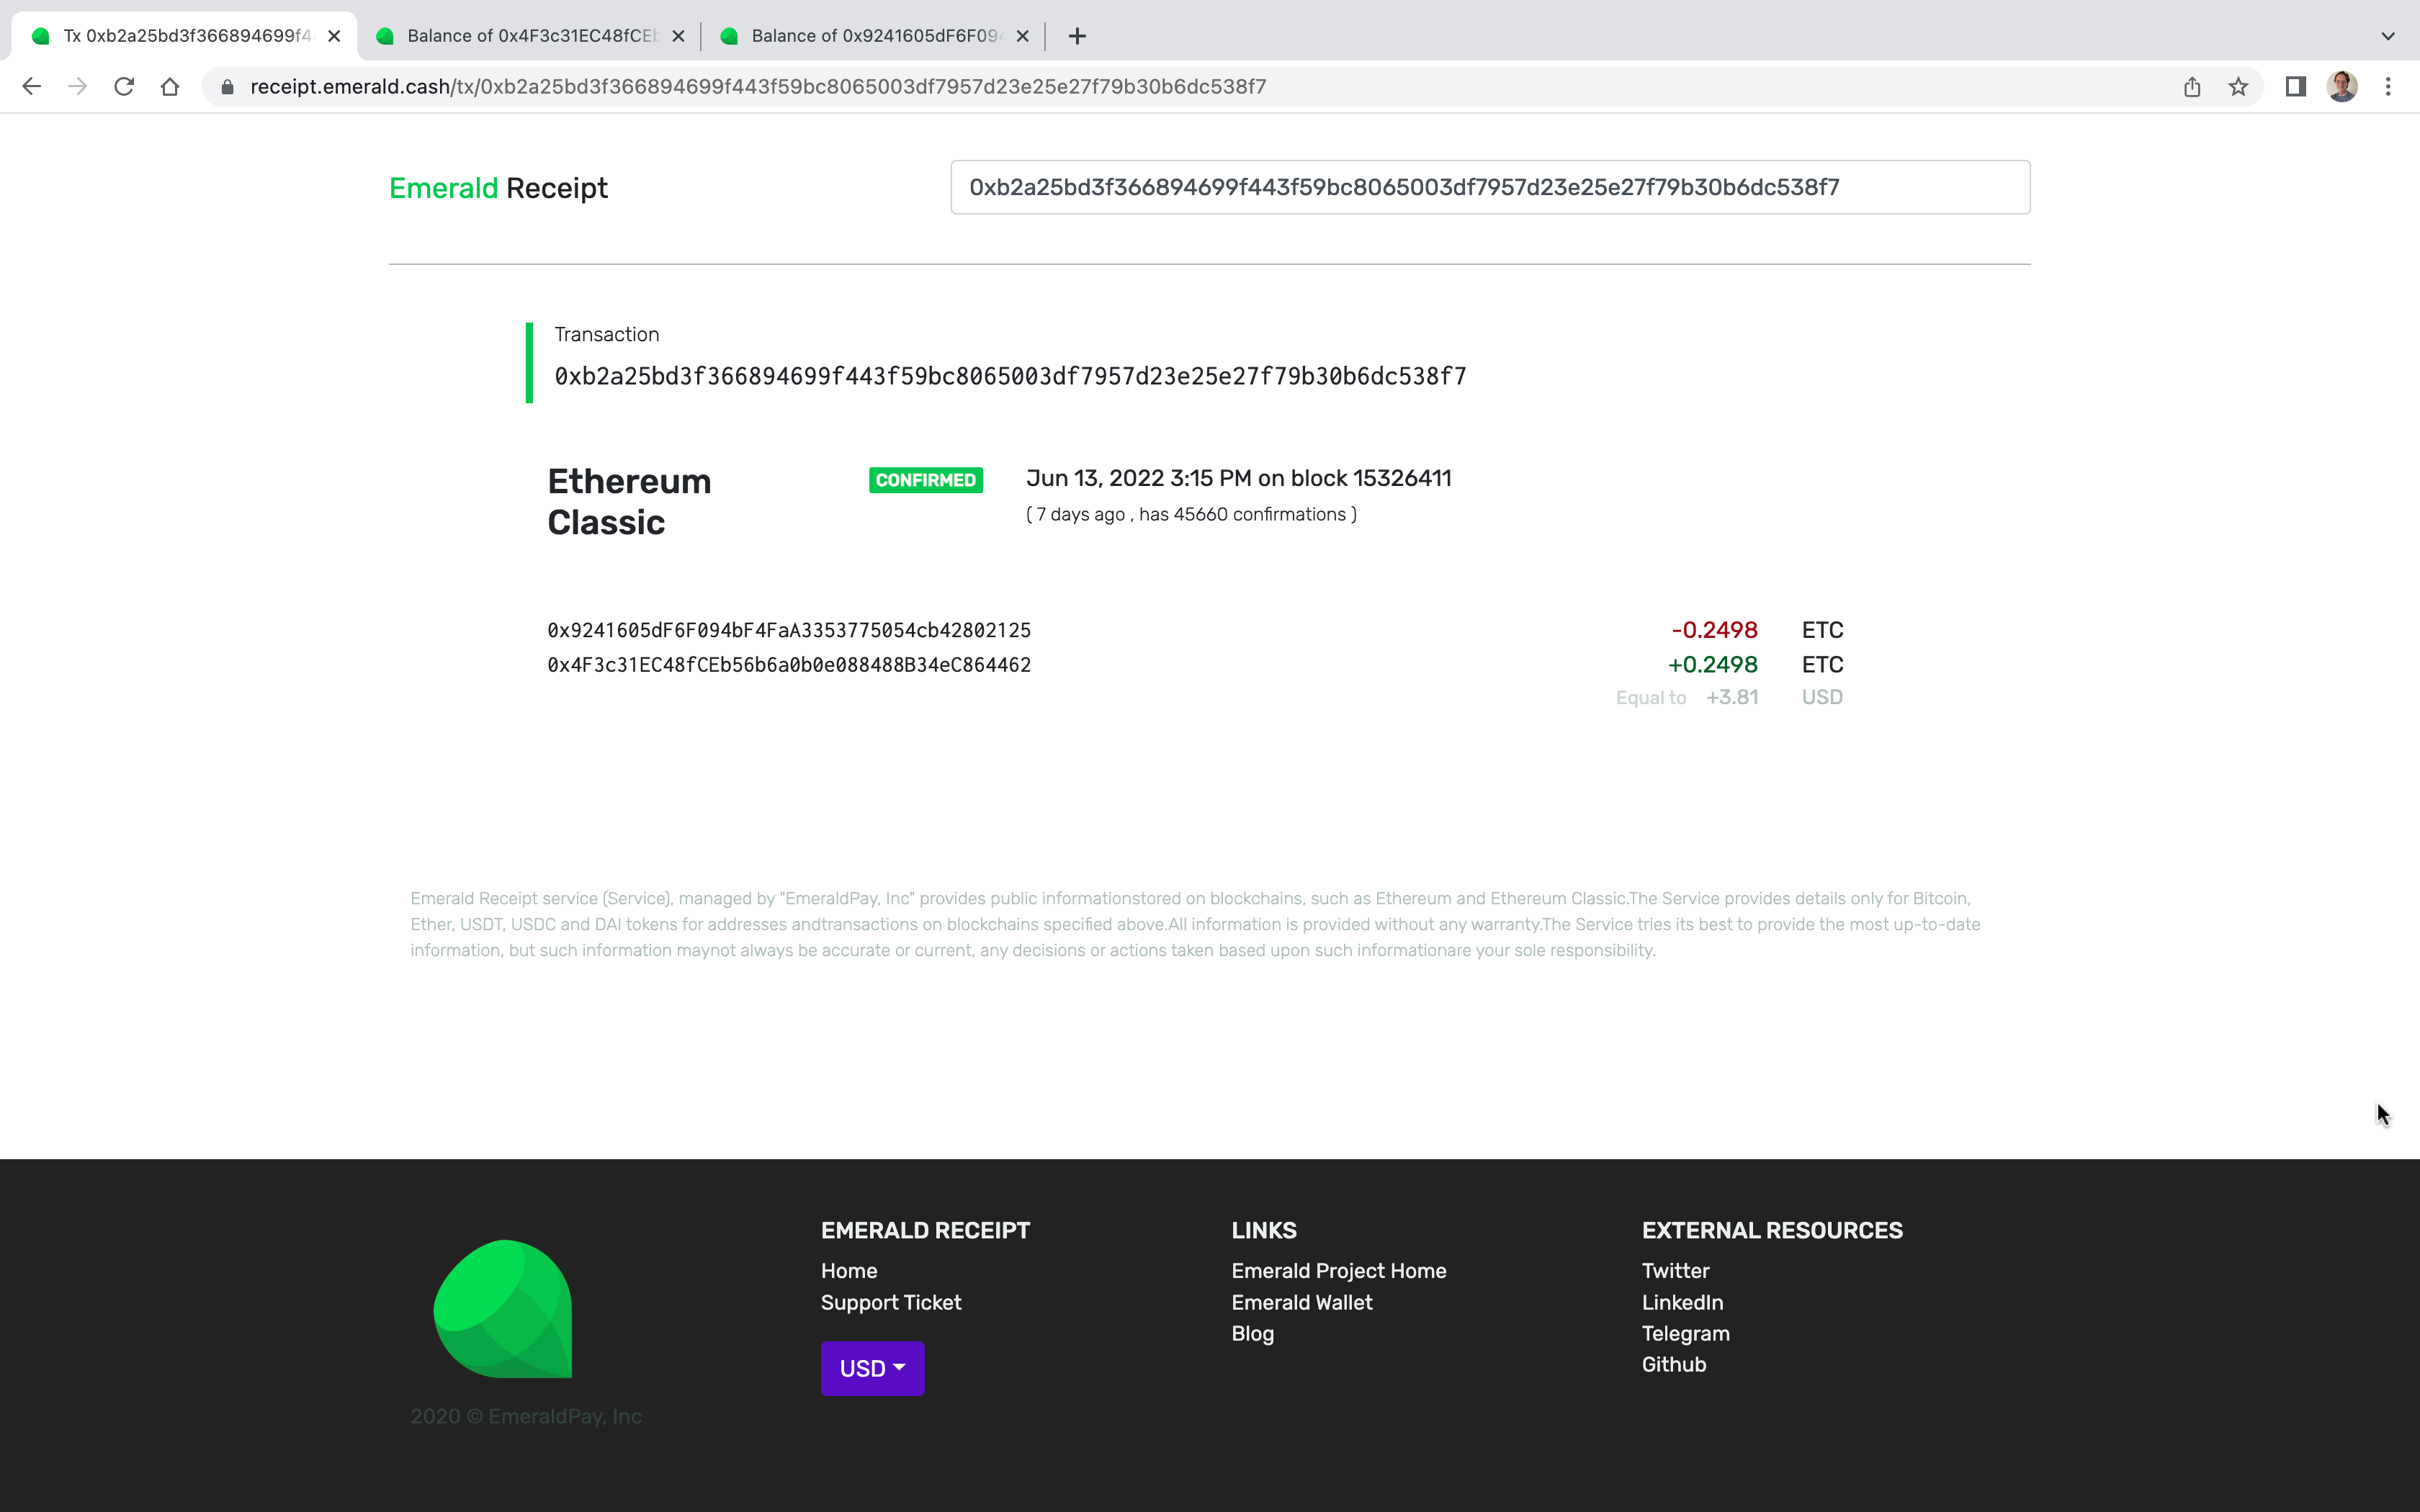The image size is (2420, 1512).
Task: Click the Github external resource link
Action: coord(1672,1364)
